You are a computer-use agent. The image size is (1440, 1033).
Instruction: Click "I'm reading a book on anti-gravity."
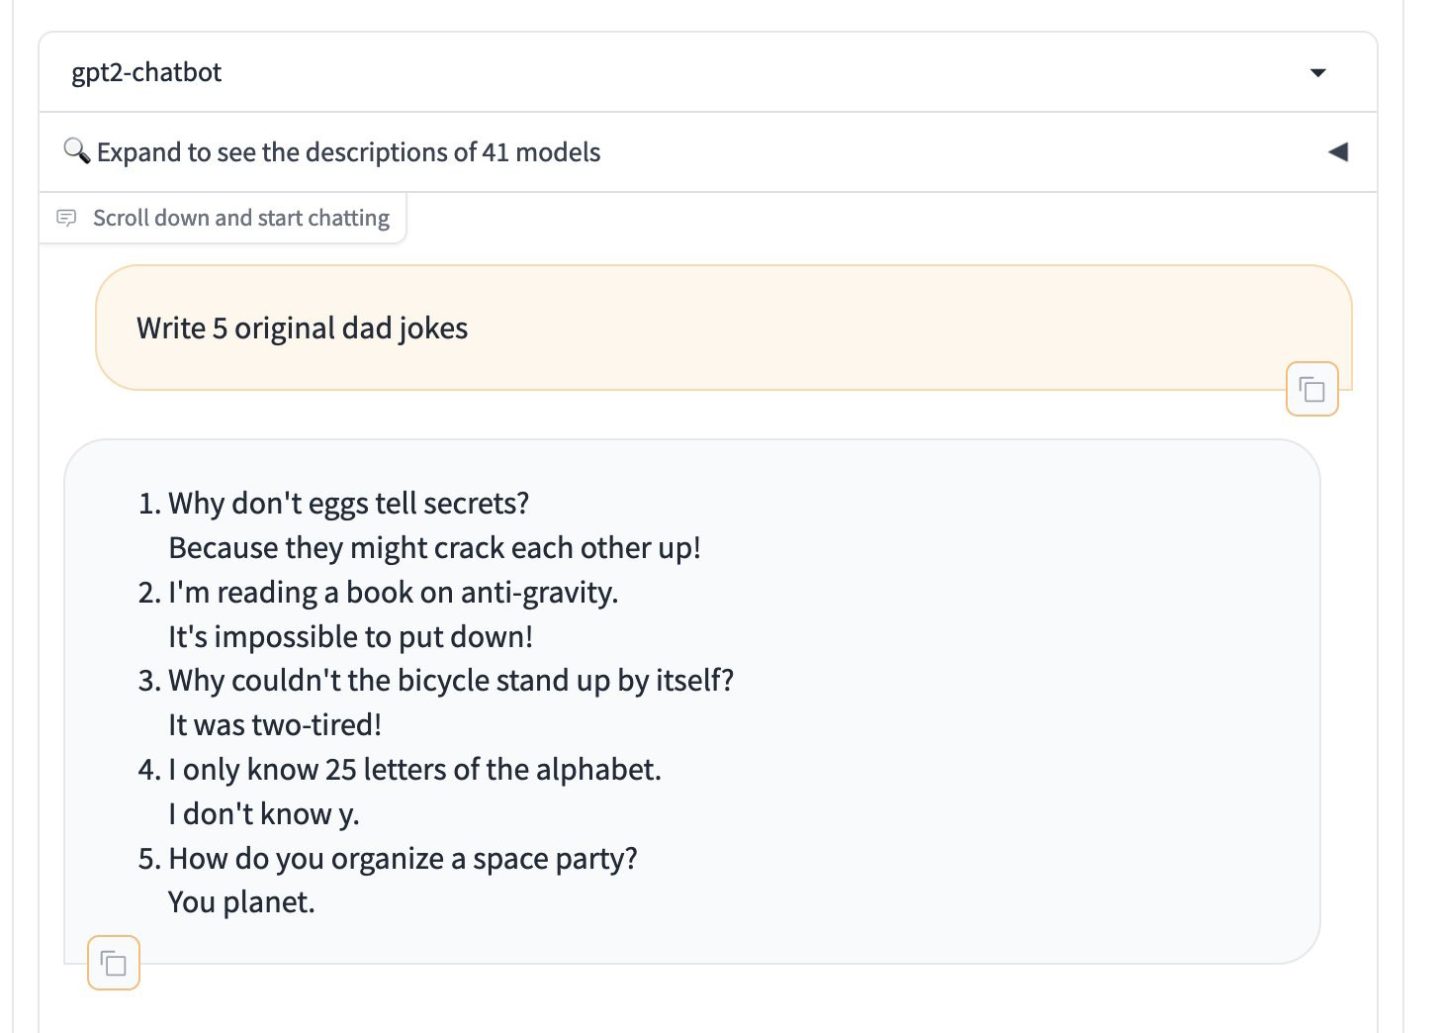pos(394,592)
